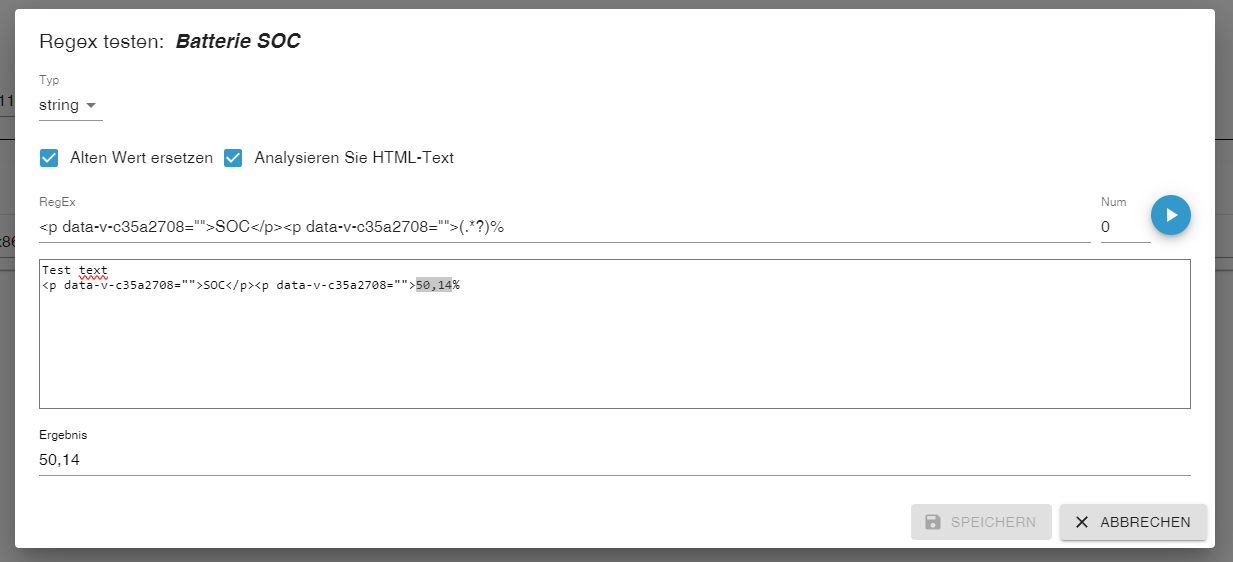Image resolution: width=1233 pixels, height=562 pixels.
Task: Click the floppy disk icon in Speichern
Action: click(933, 522)
